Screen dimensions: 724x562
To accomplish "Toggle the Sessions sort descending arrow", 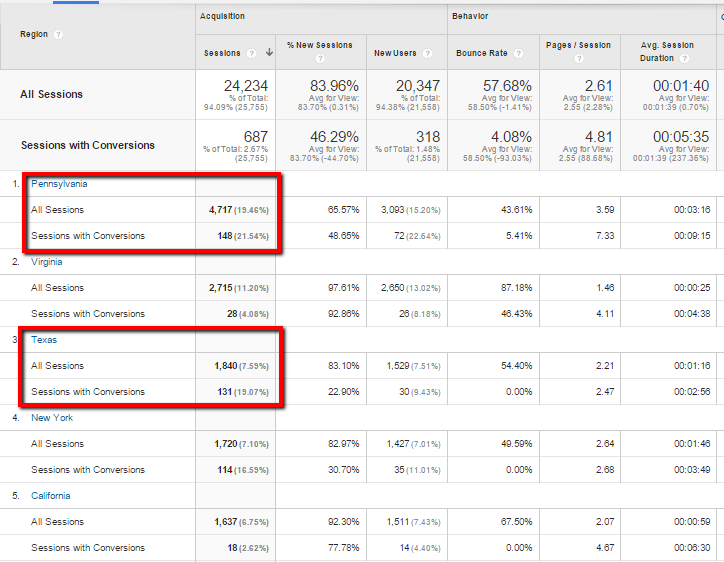I will [267, 53].
